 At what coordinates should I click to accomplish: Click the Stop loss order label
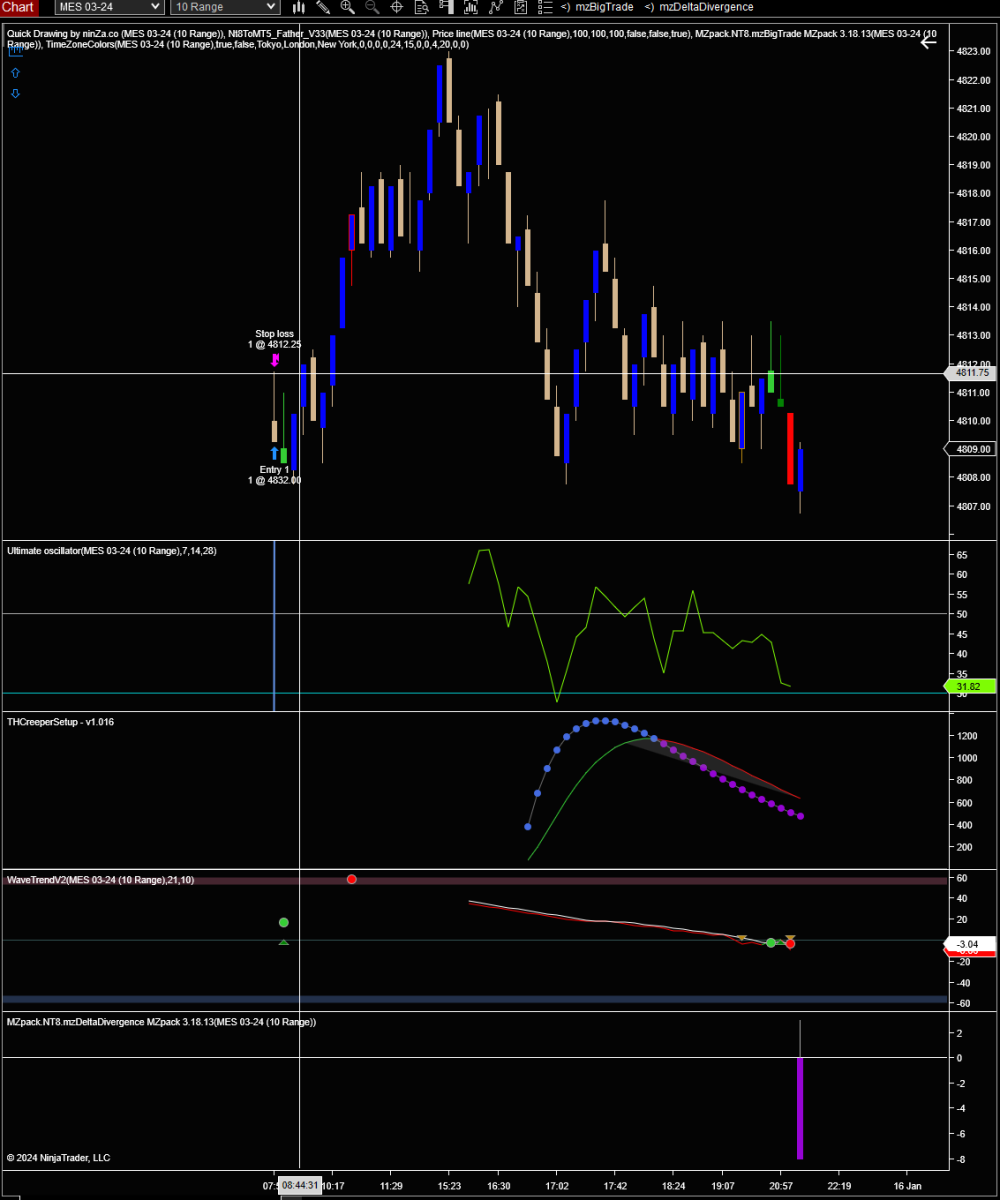(275, 339)
